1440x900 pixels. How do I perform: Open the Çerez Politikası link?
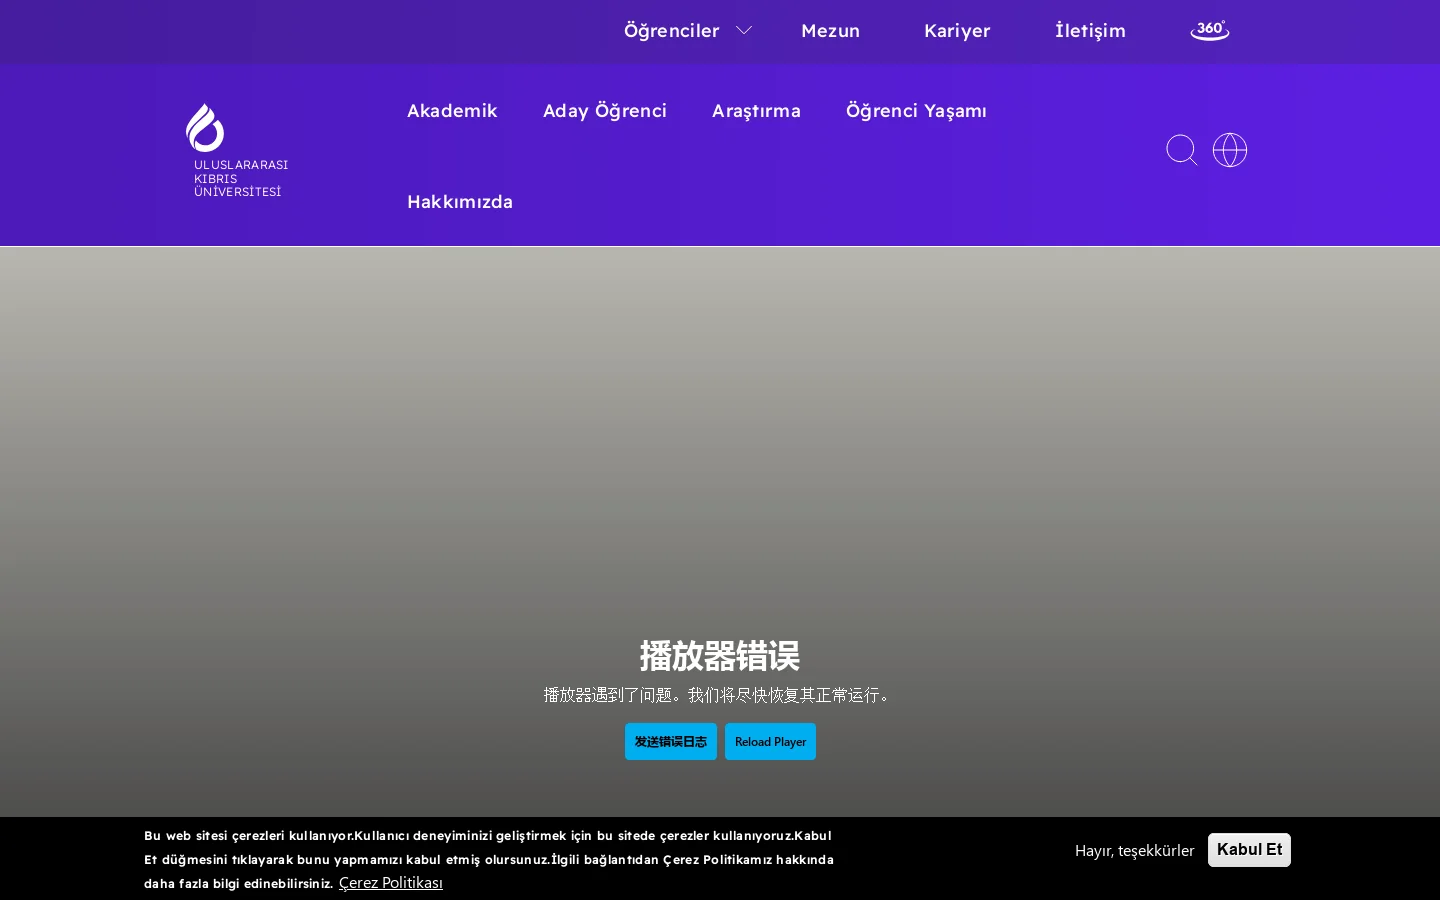391,883
